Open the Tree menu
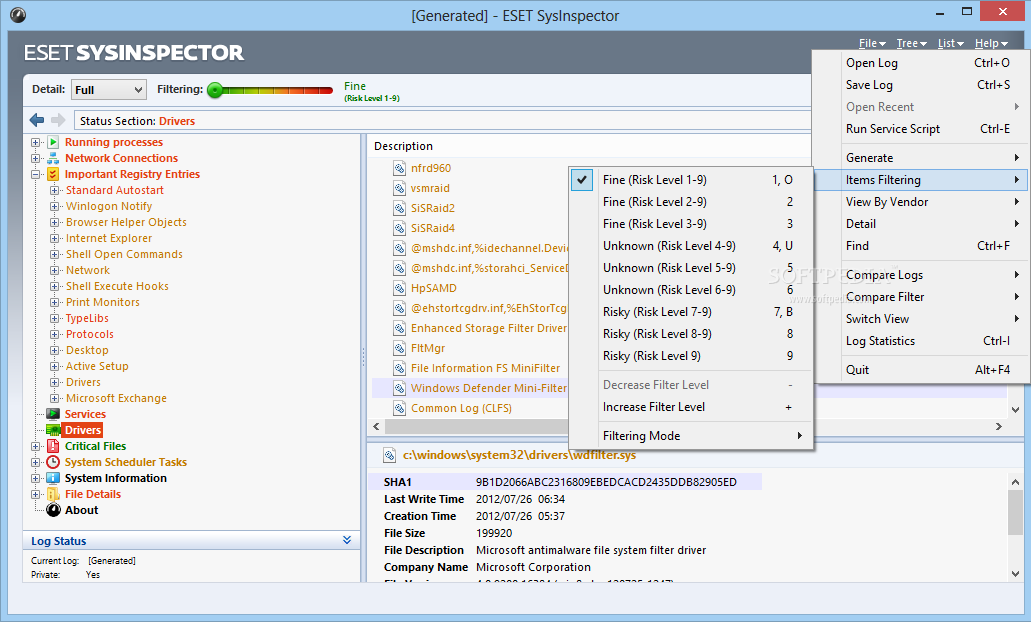Image resolution: width=1031 pixels, height=622 pixels. (911, 43)
